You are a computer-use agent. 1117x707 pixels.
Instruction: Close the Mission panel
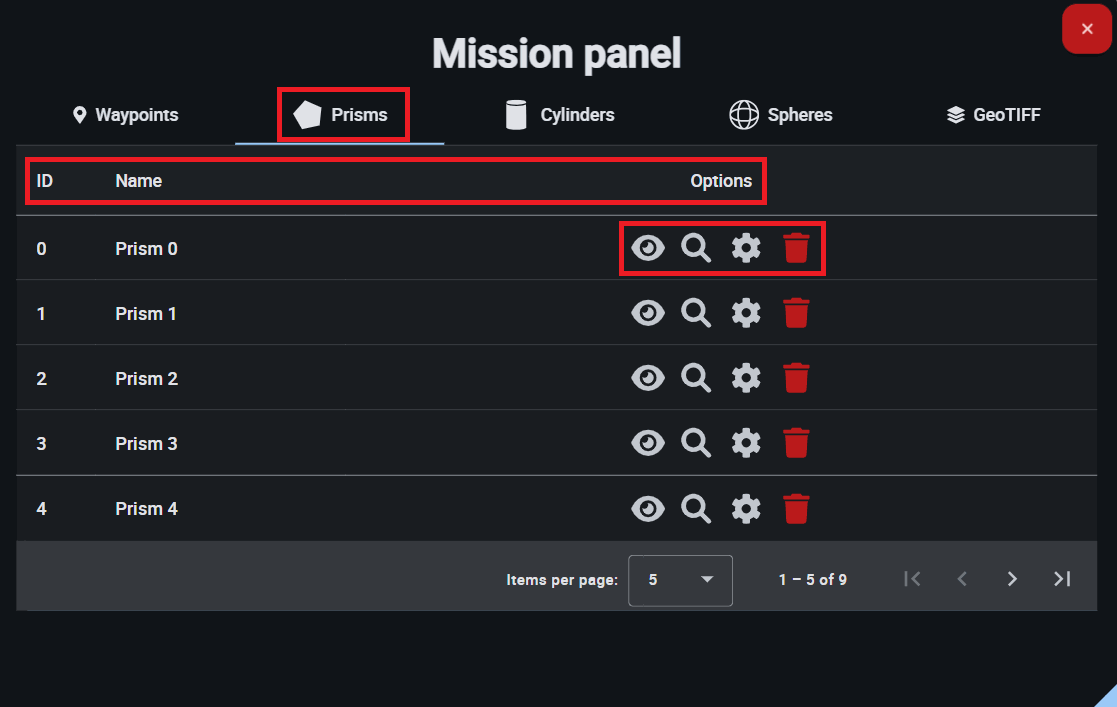tap(1087, 29)
